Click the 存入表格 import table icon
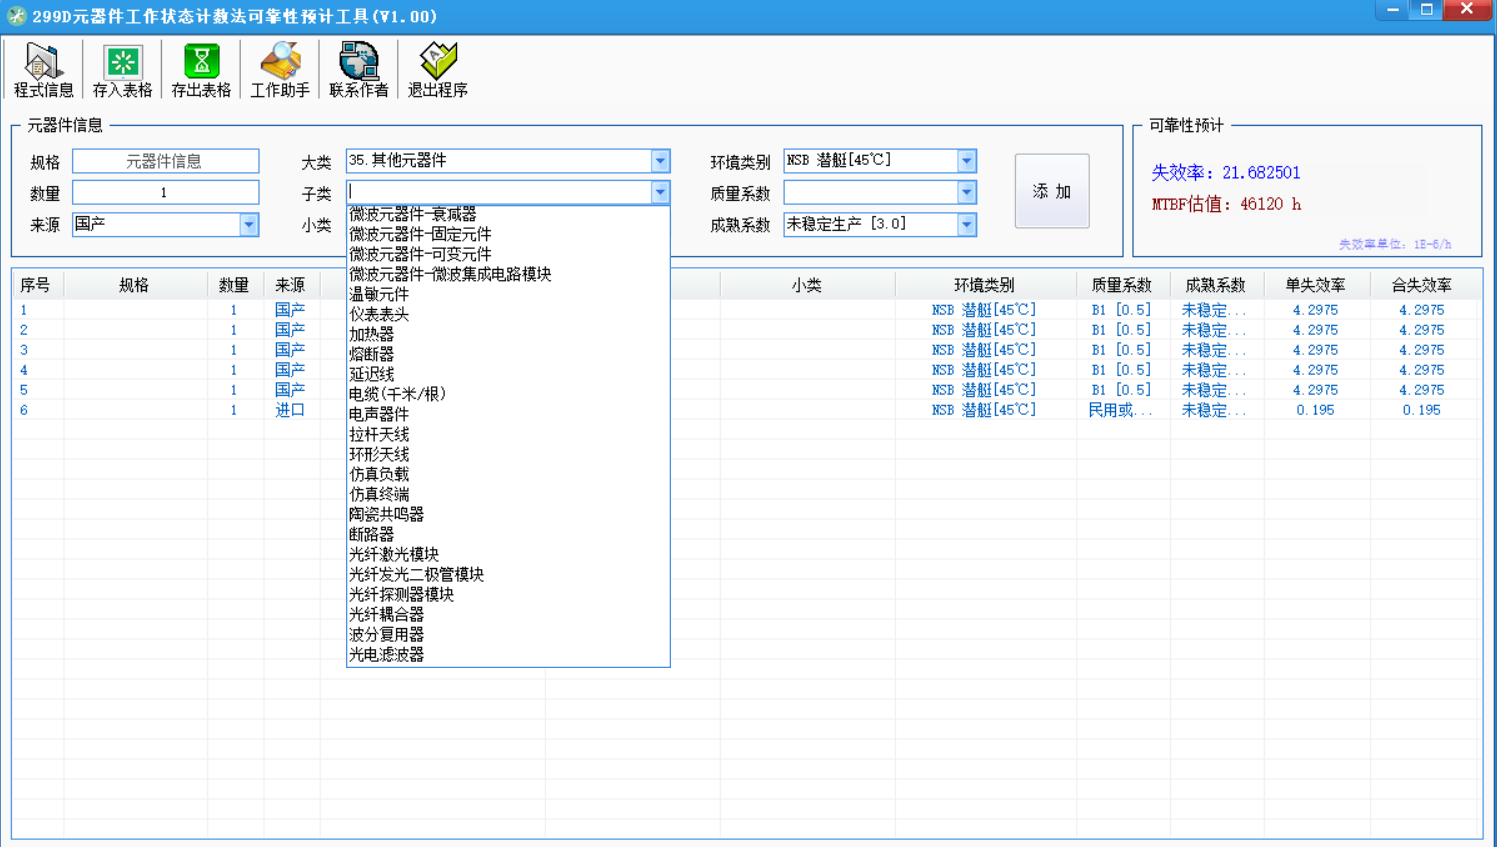 coord(122,69)
